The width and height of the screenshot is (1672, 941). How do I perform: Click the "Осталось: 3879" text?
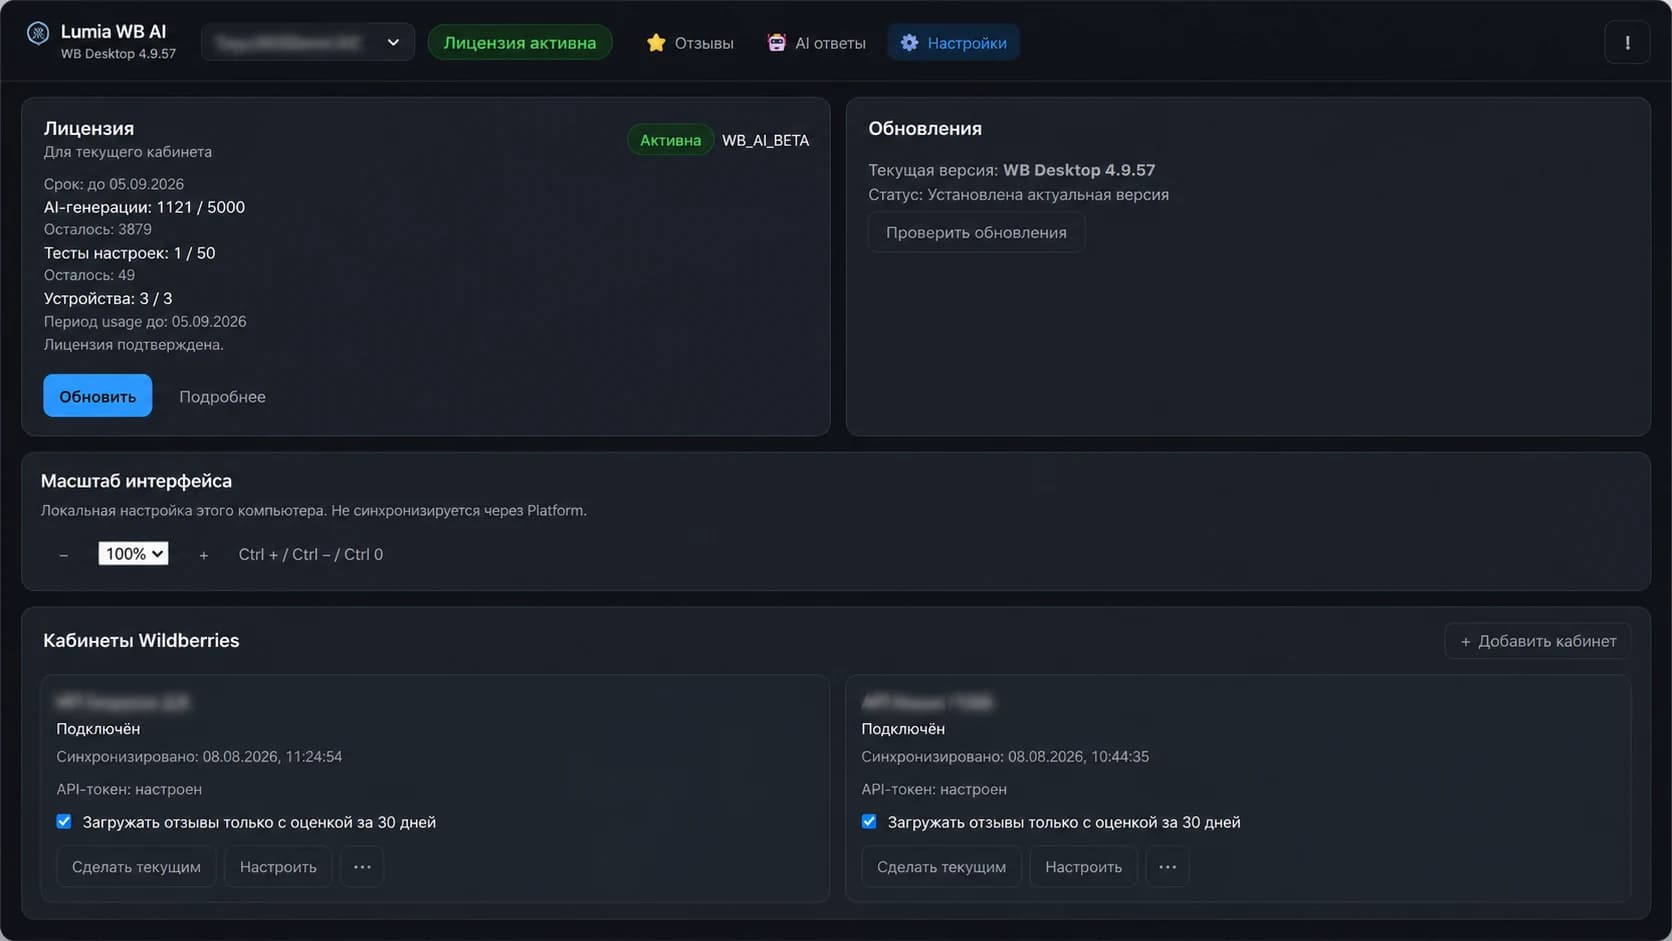pyautogui.click(x=98, y=229)
